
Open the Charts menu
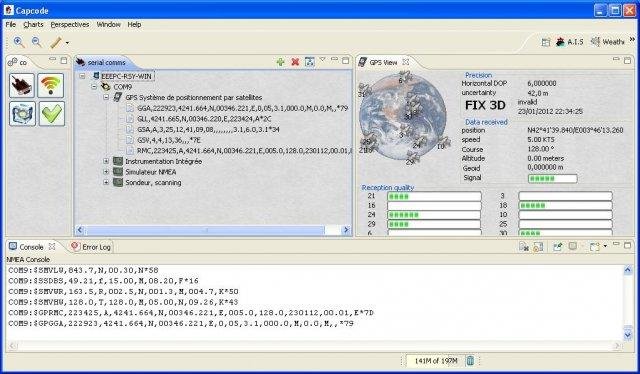[33, 24]
